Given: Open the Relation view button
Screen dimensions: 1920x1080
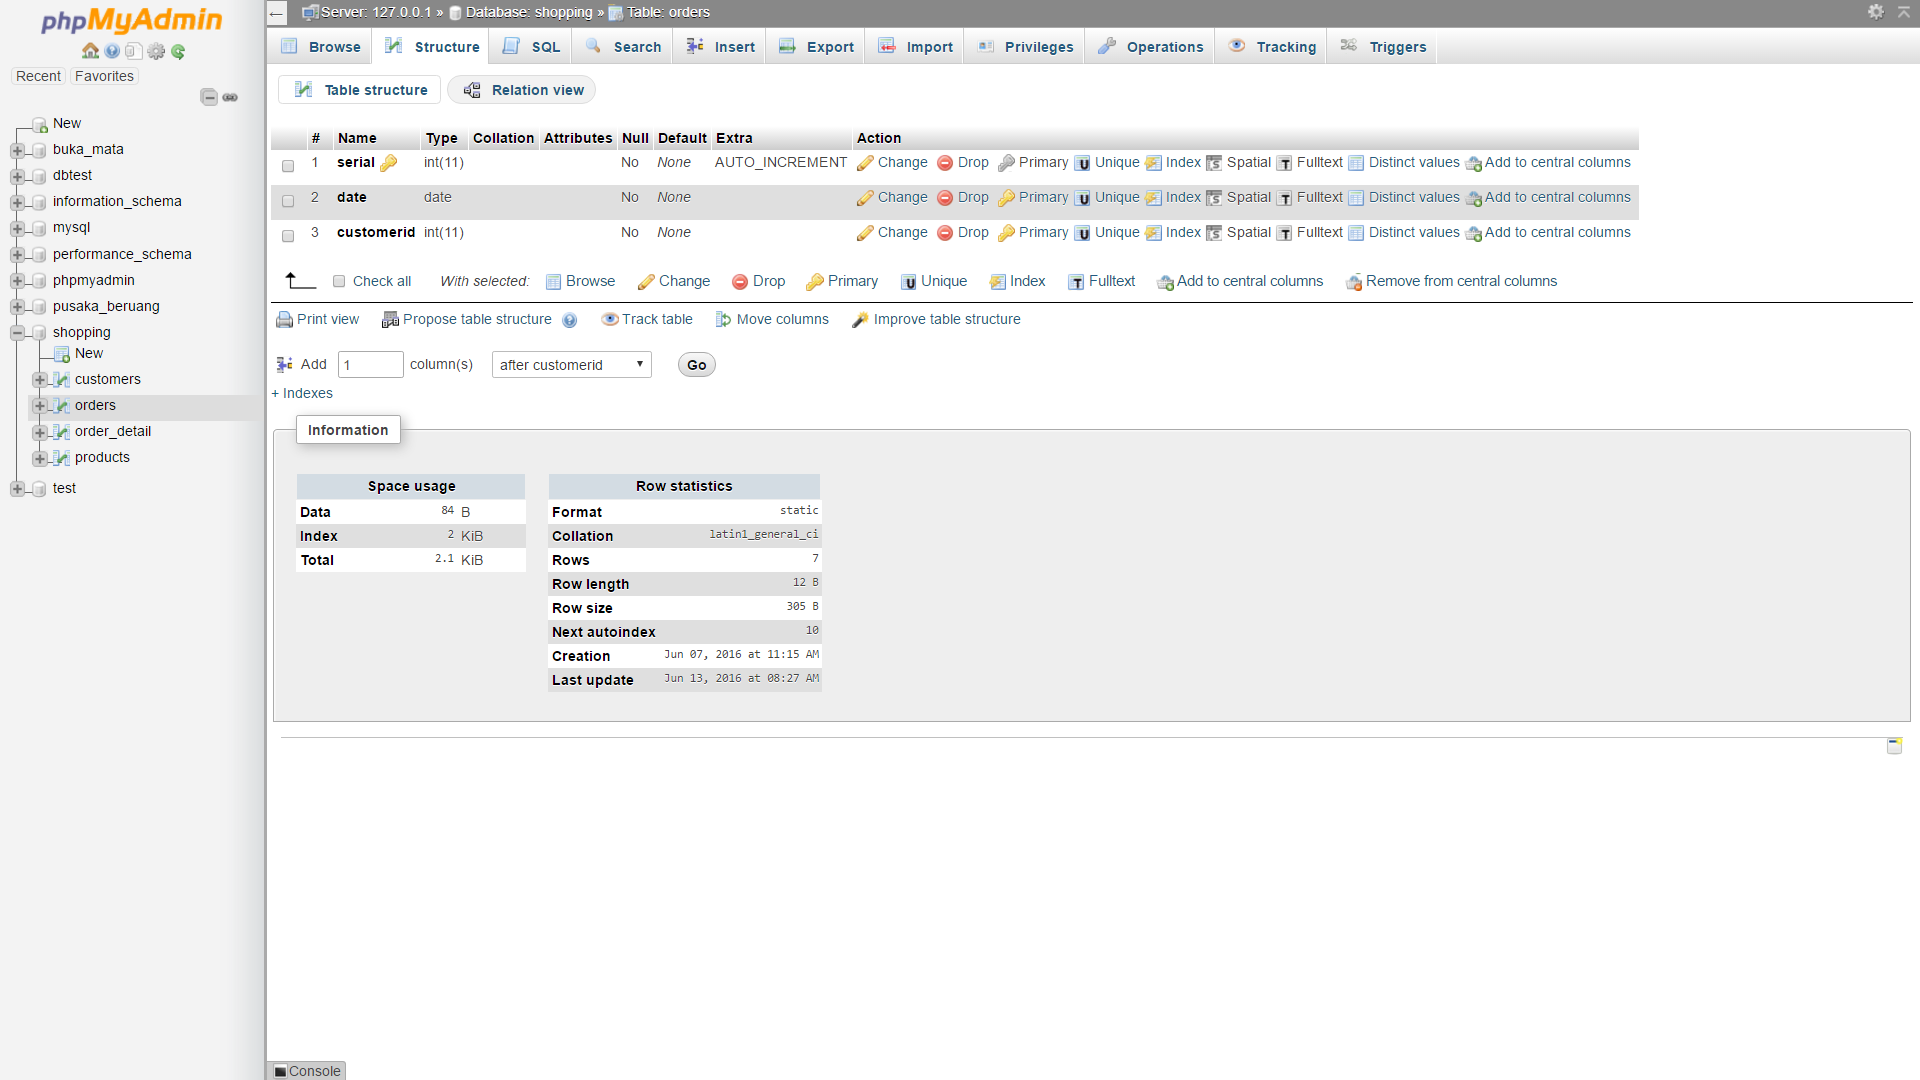Looking at the screenshot, I should click(524, 90).
